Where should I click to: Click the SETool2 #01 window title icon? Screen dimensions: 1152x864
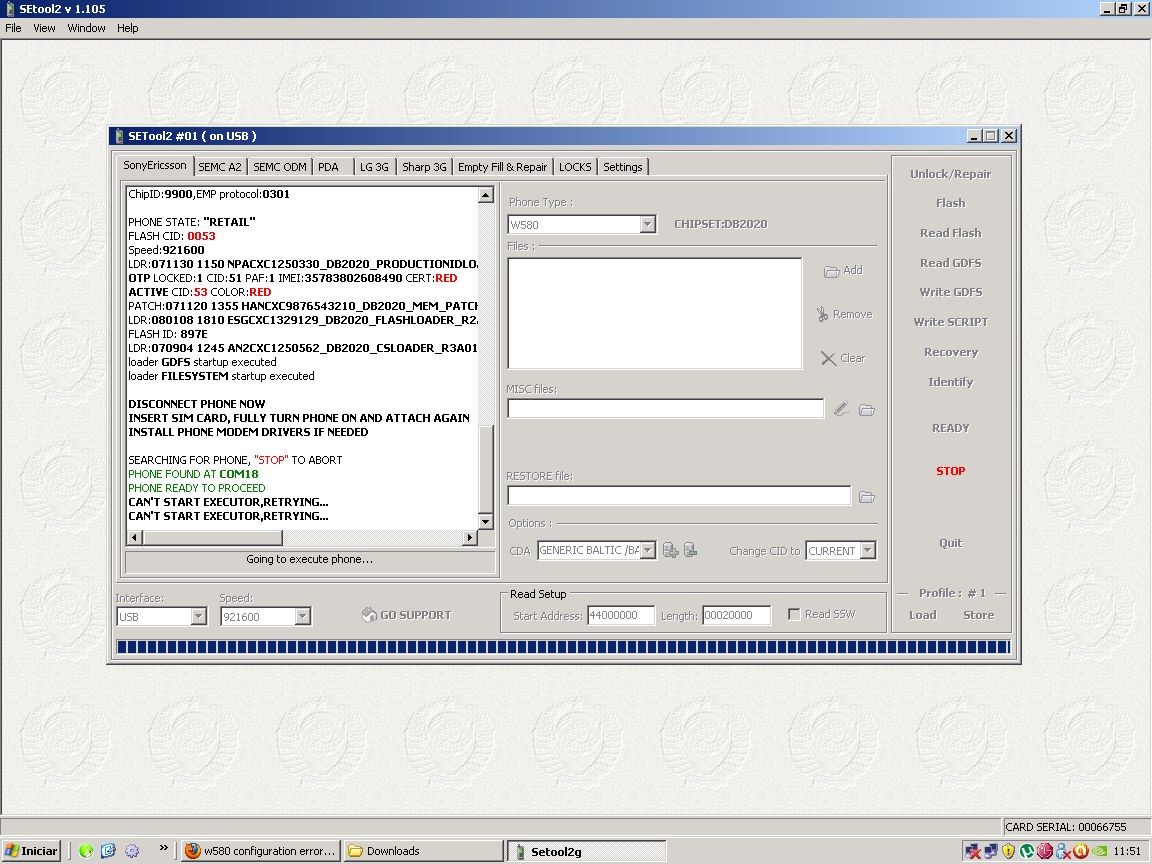tap(119, 136)
